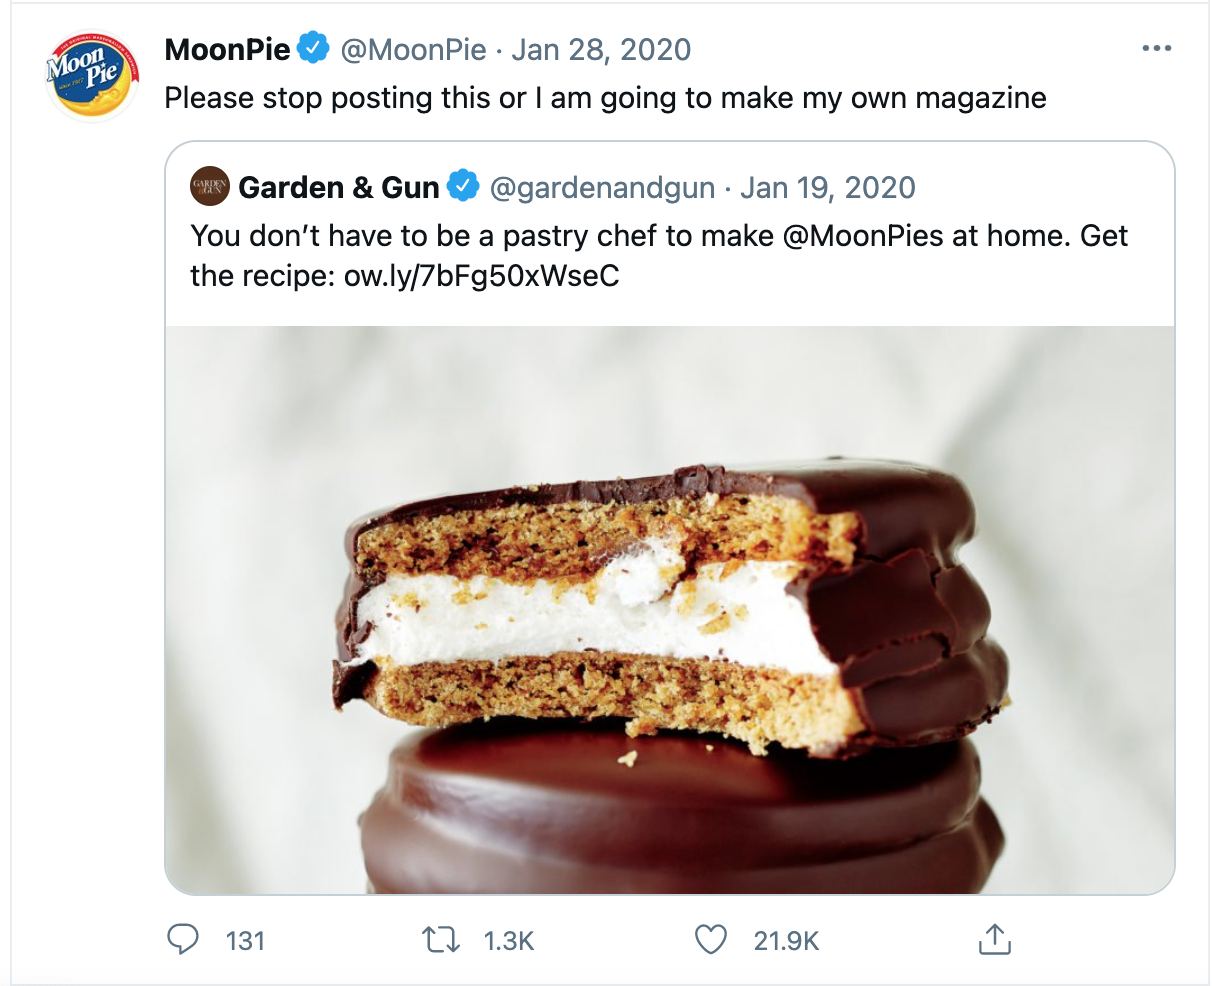Click the @gardenandgun handle
Screen dimensions: 1212x986
[602, 187]
